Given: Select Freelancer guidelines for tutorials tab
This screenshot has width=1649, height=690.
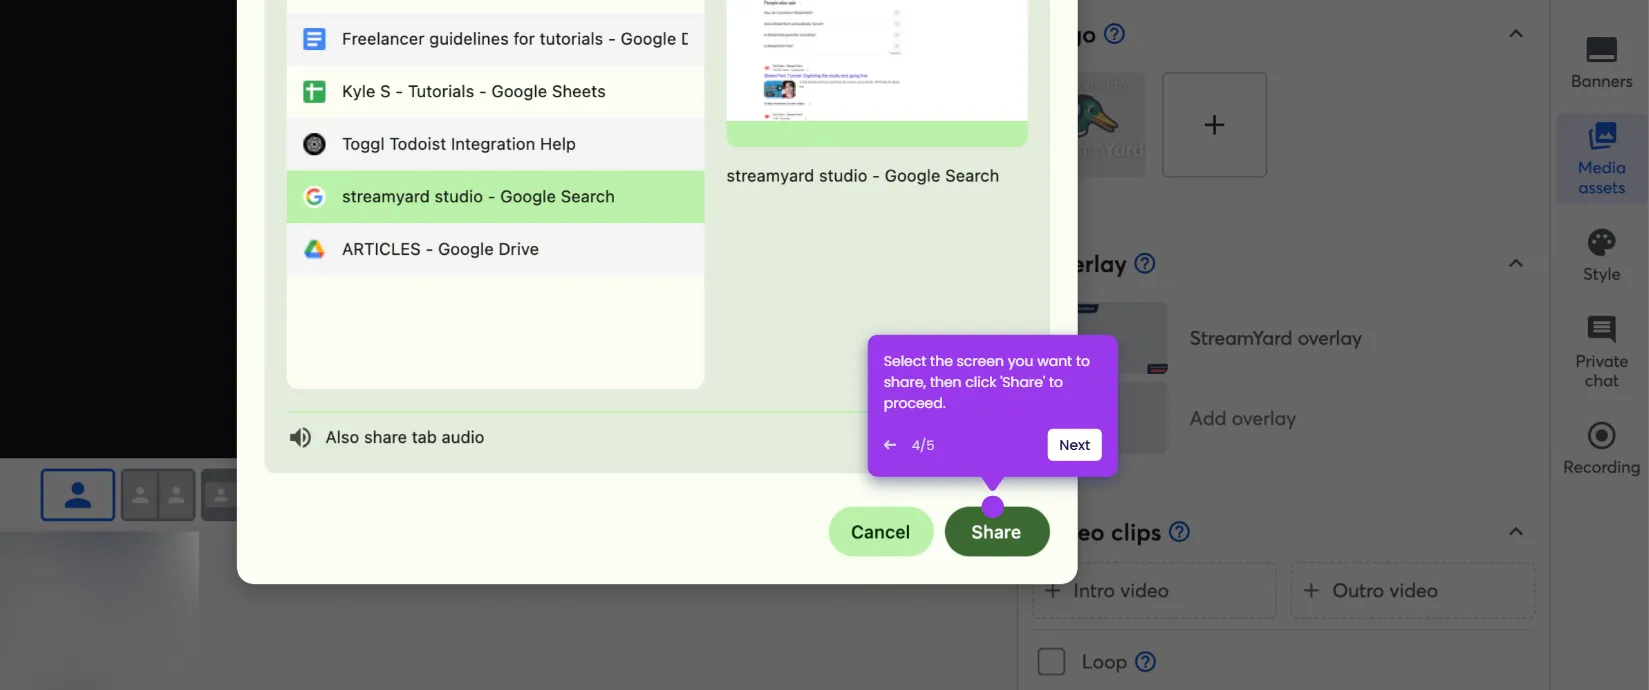Looking at the screenshot, I should click(495, 39).
